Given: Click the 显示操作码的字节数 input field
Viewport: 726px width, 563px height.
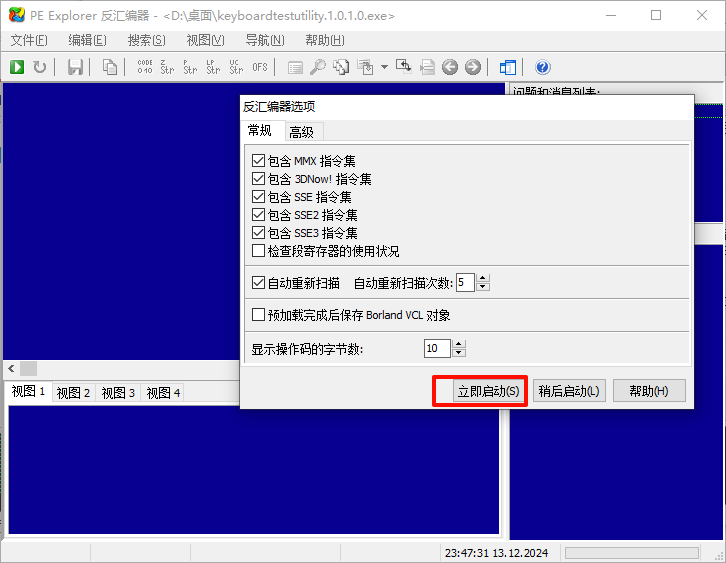Looking at the screenshot, I should tap(437, 348).
